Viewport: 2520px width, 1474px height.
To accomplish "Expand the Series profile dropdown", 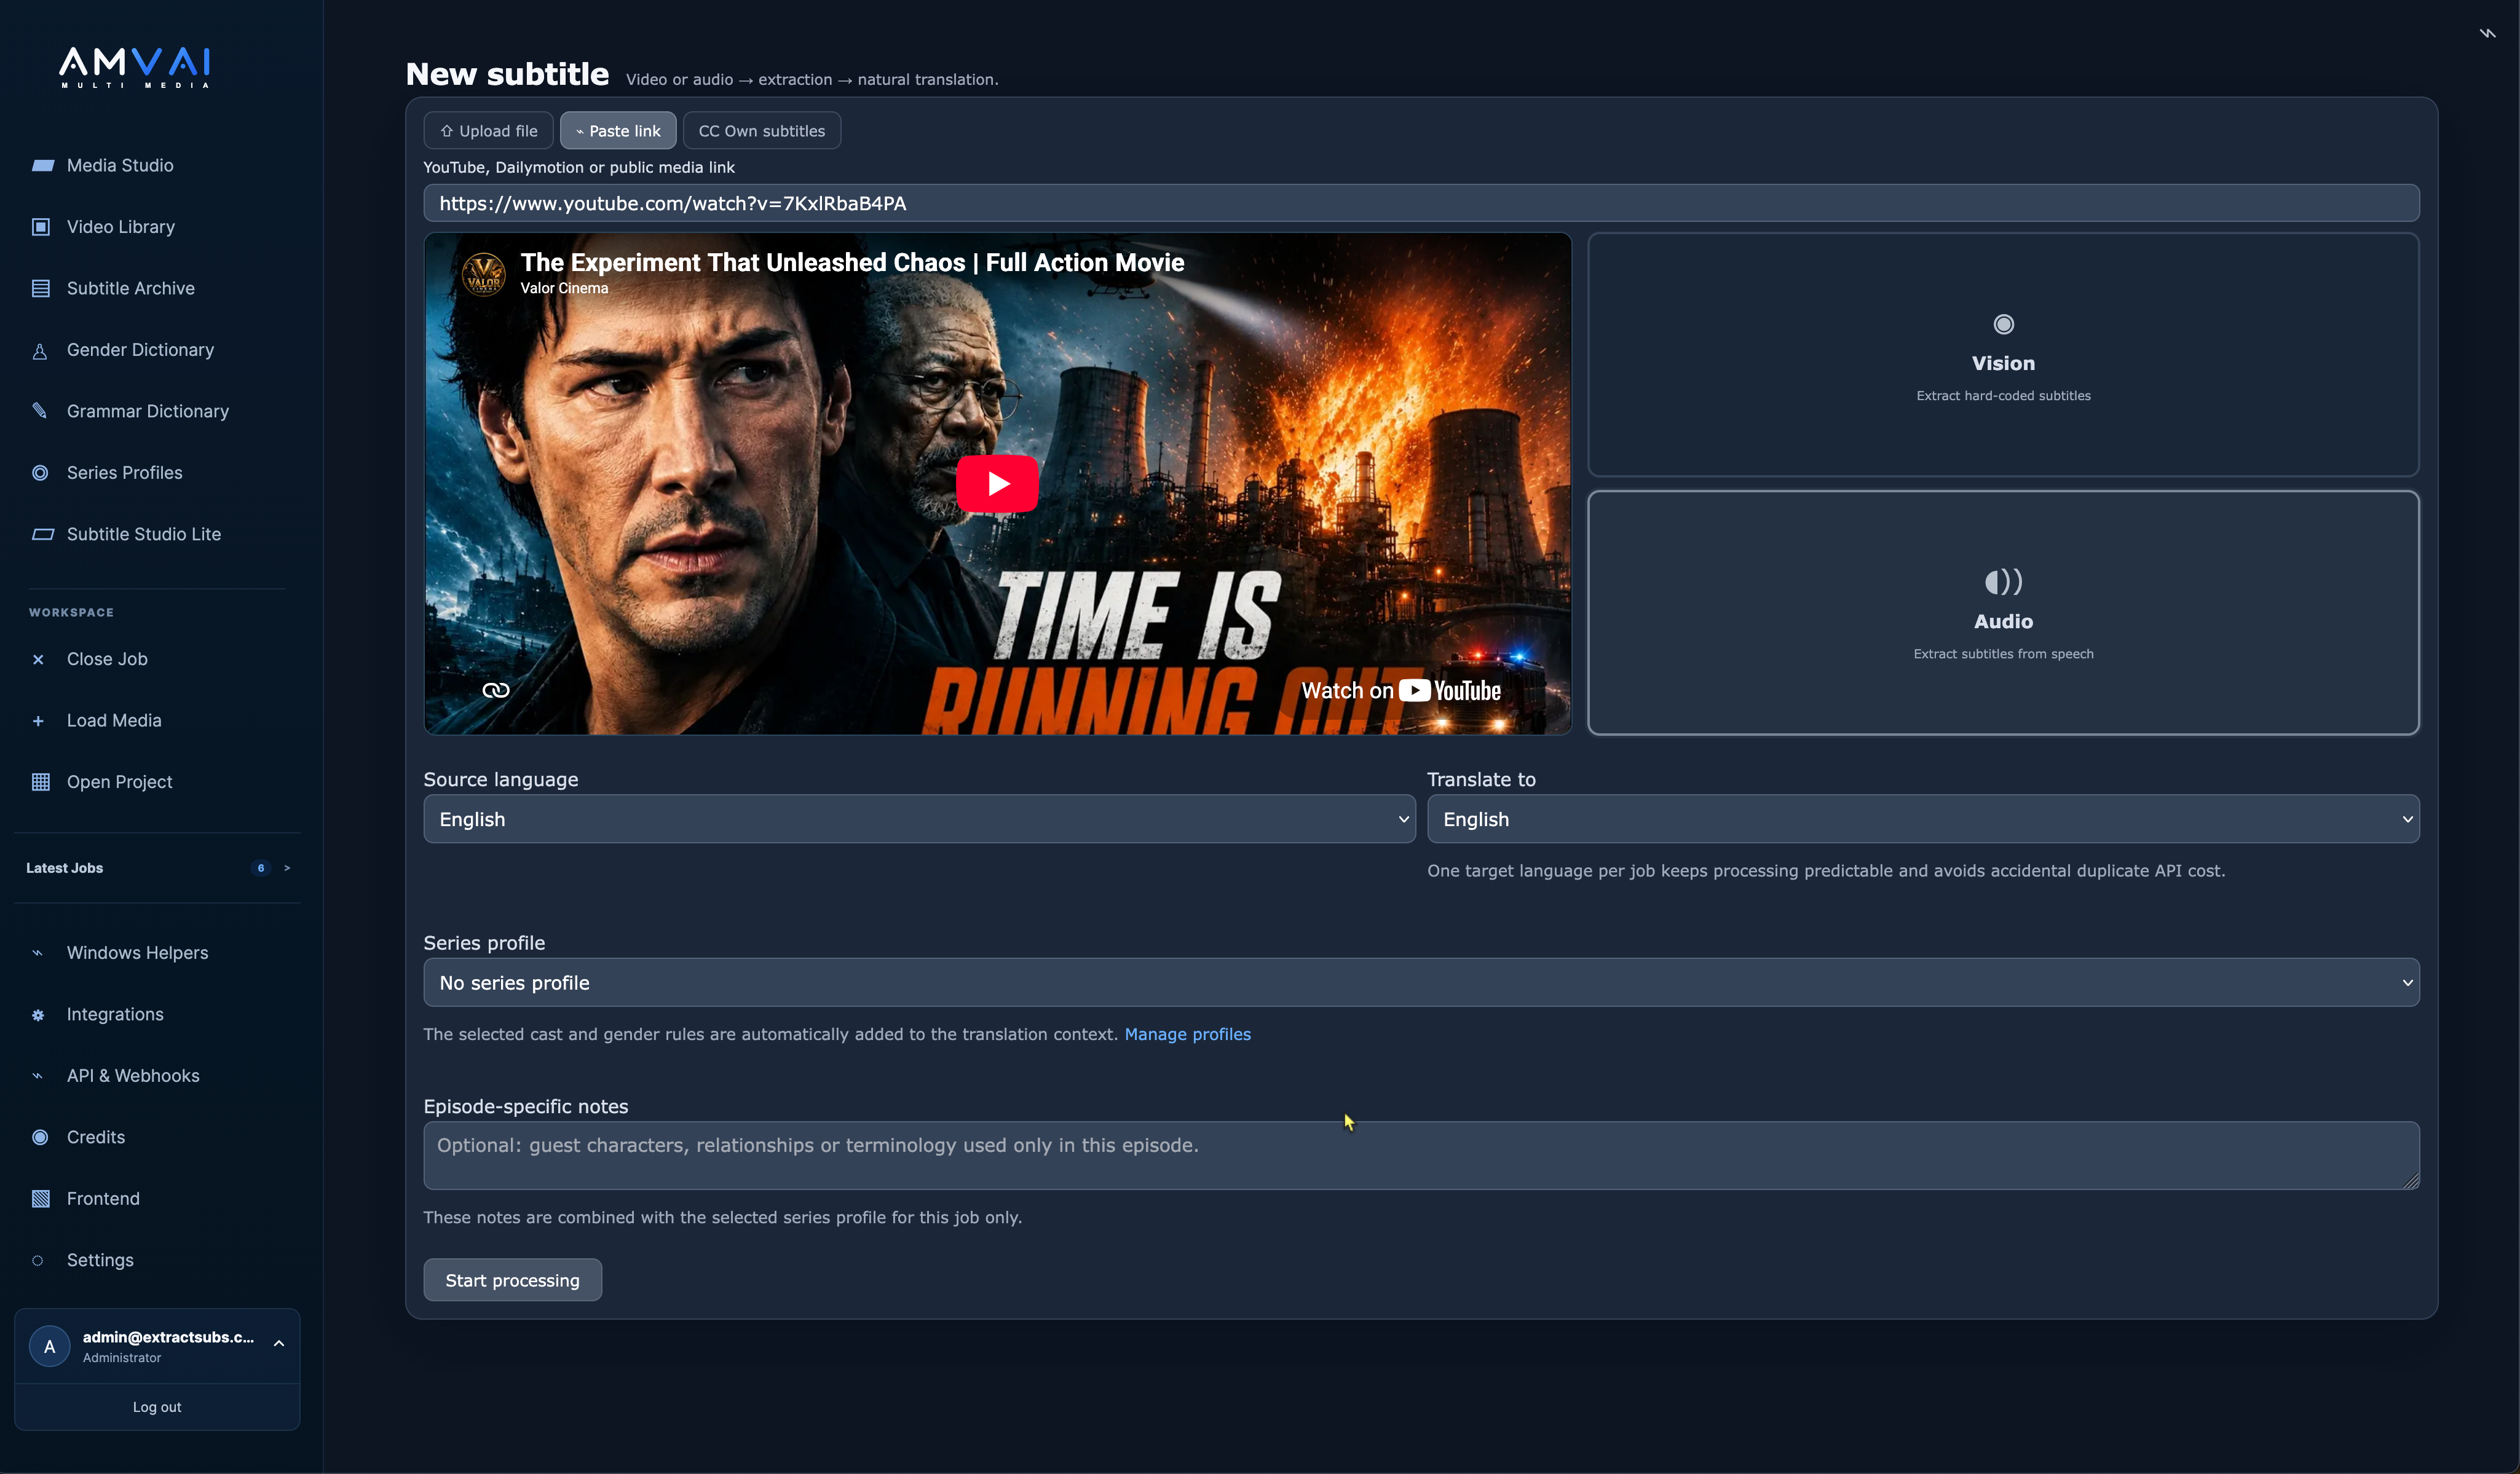I will 1421,983.
